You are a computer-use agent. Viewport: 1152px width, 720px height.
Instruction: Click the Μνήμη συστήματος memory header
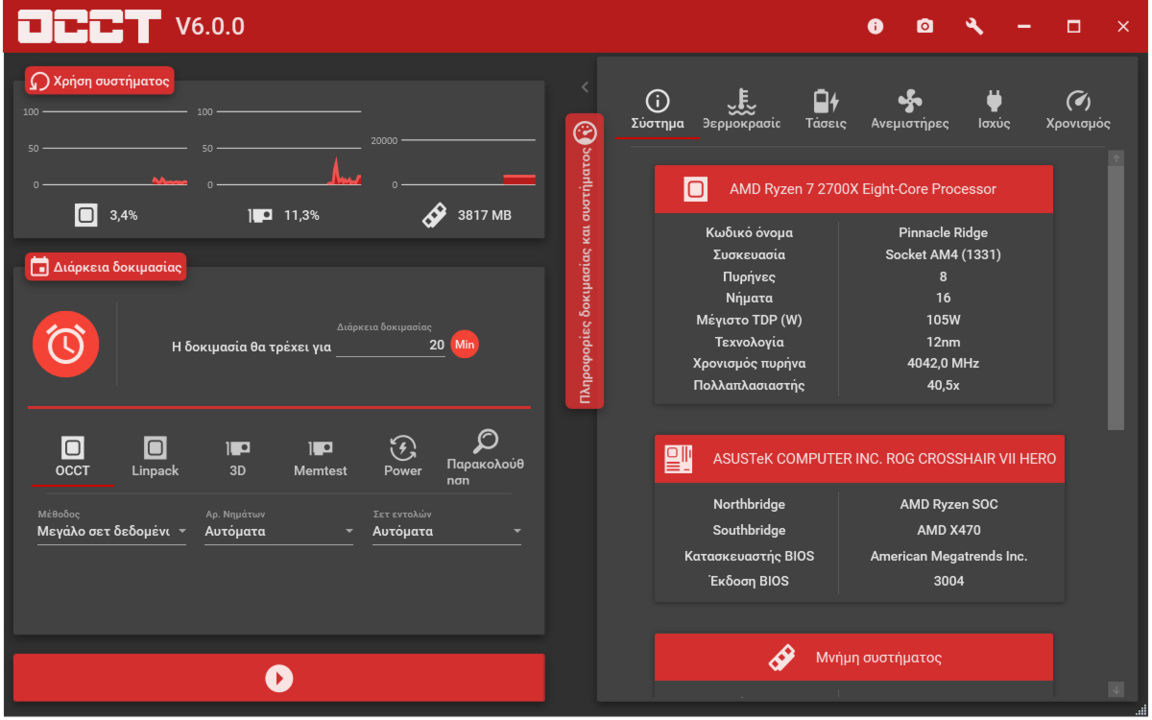854,658
